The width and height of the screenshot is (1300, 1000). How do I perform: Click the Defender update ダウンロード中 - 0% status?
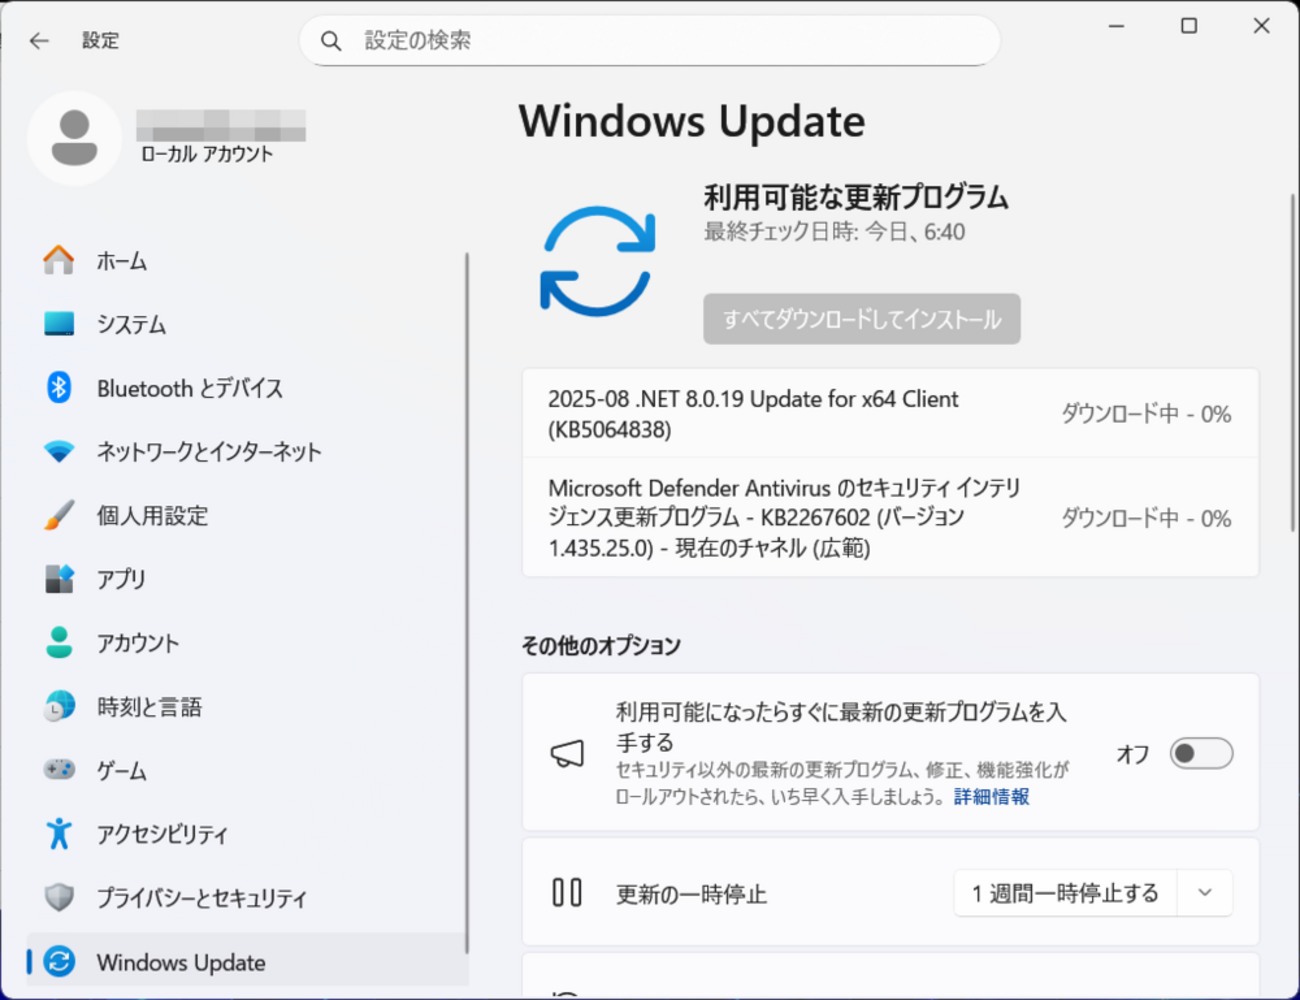click(1146, 518)
